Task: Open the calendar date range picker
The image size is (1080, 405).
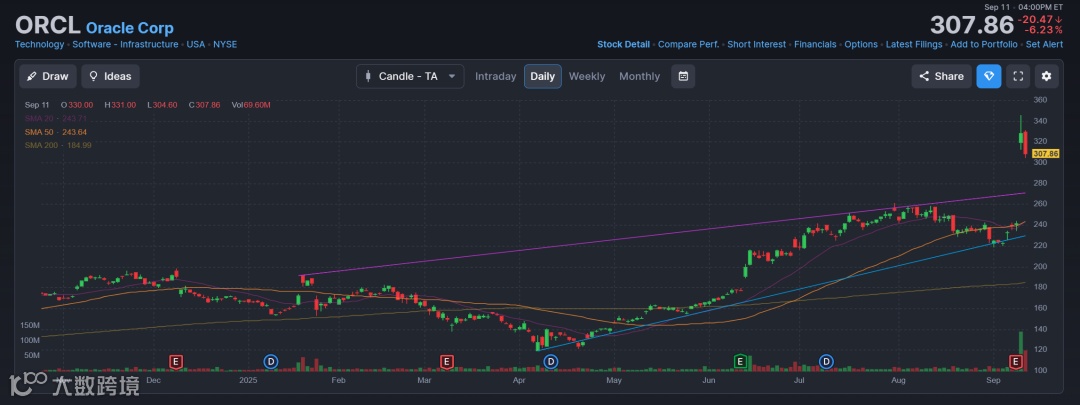Action: pos(683,76)
